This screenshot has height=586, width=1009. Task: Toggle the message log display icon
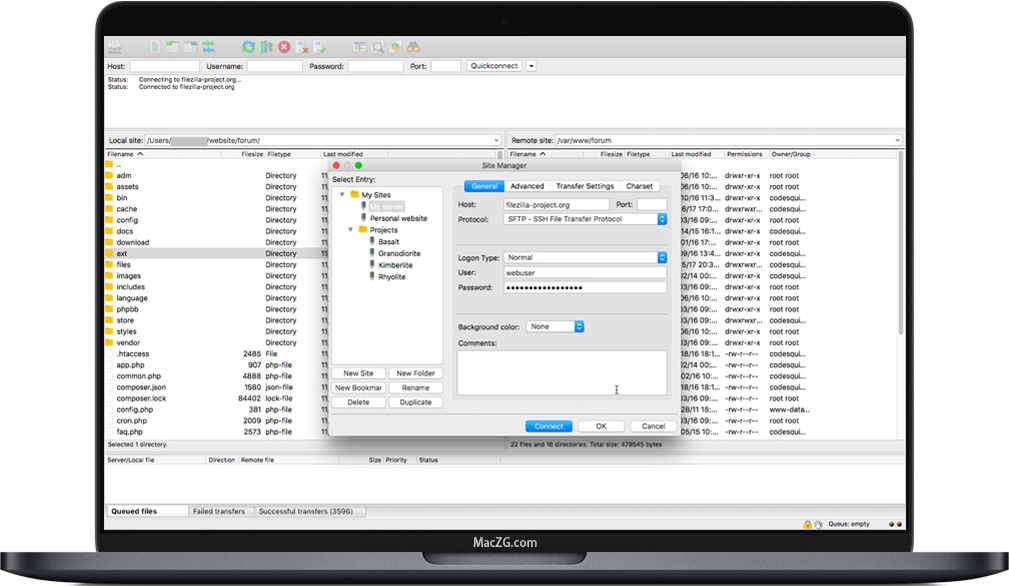click(x=155, y=47)
